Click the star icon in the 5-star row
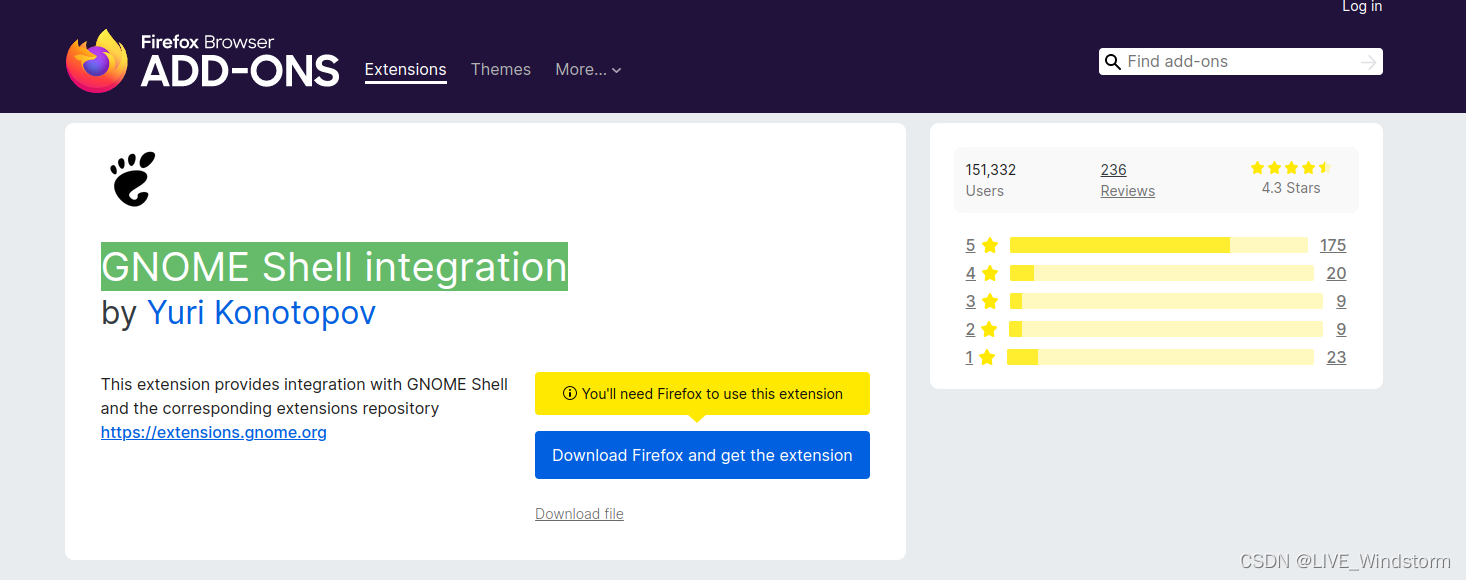This screenshot has height=580, width=1466. click(x=990, y=245)
